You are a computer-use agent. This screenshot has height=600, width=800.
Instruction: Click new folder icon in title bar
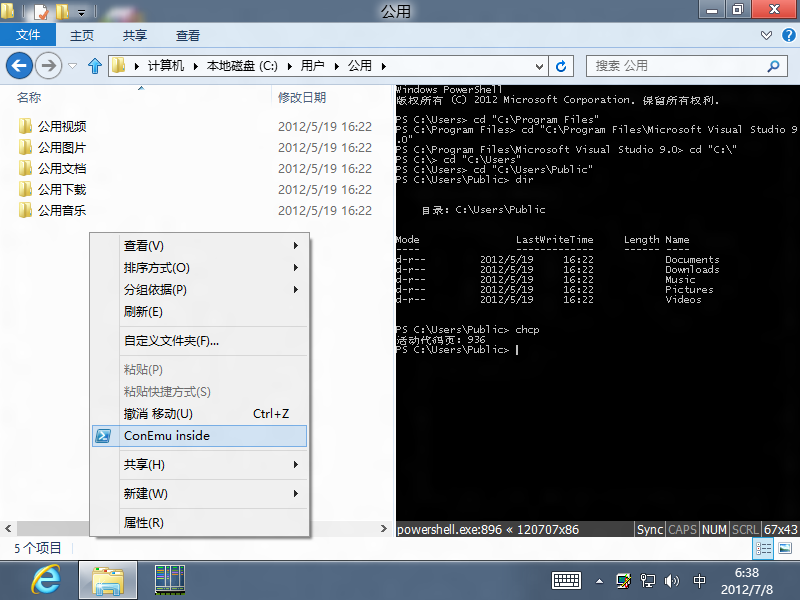62,11
